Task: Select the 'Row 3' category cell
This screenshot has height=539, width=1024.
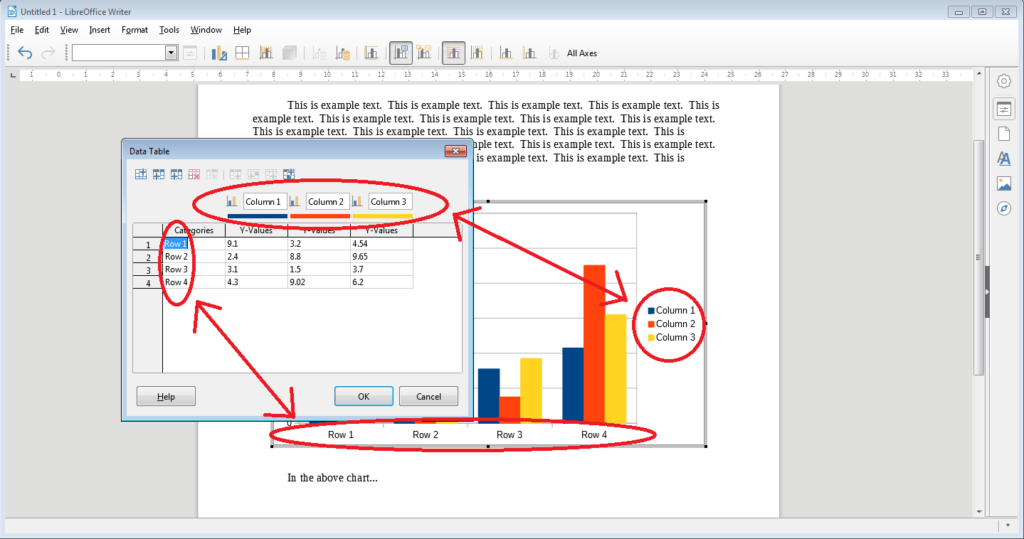Action: point(194,269)
